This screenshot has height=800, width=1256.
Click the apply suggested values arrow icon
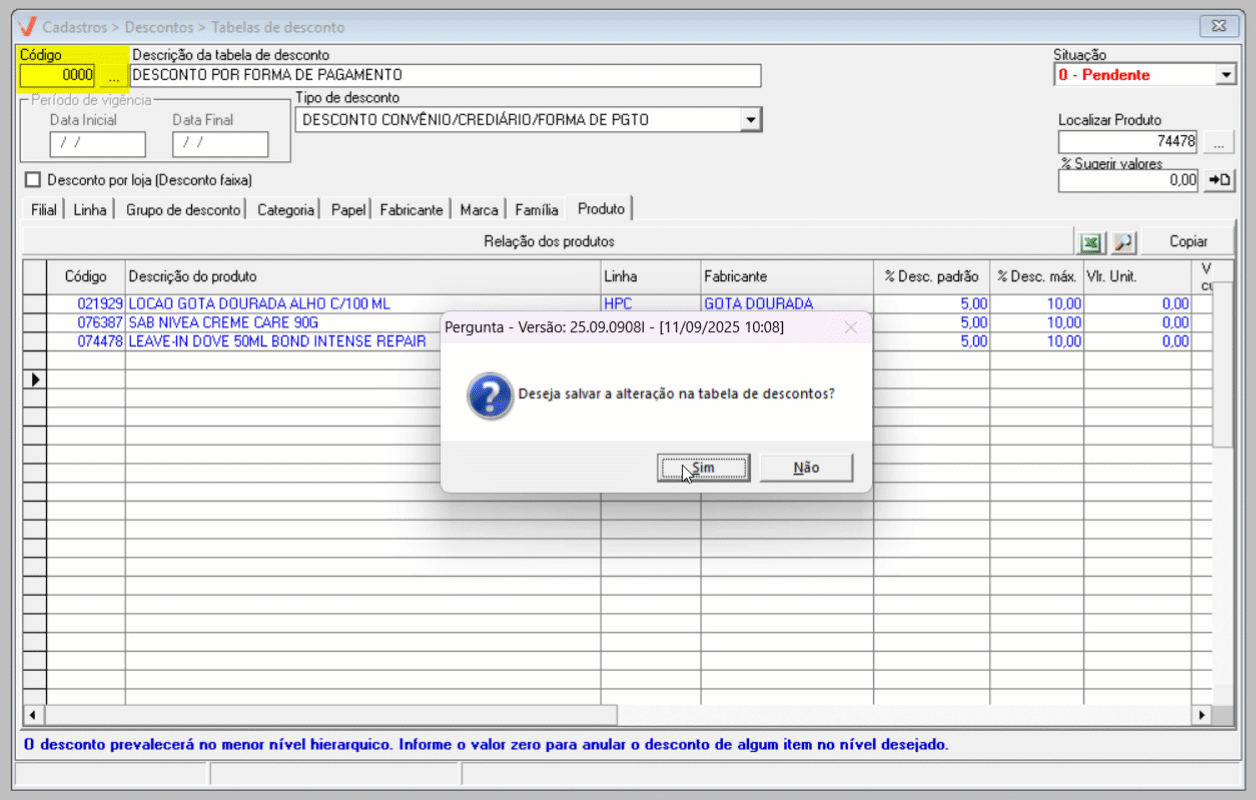click(x=1219, y=180)
